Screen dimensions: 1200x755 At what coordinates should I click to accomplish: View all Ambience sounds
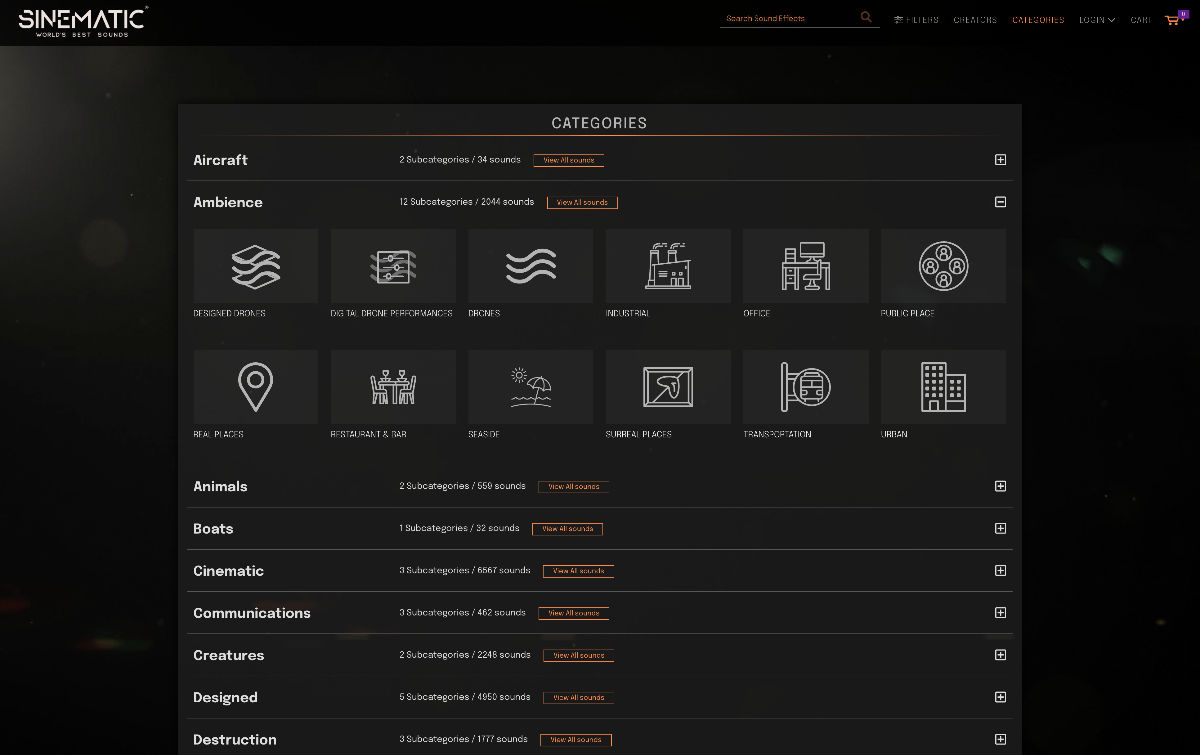coord(583,202)
